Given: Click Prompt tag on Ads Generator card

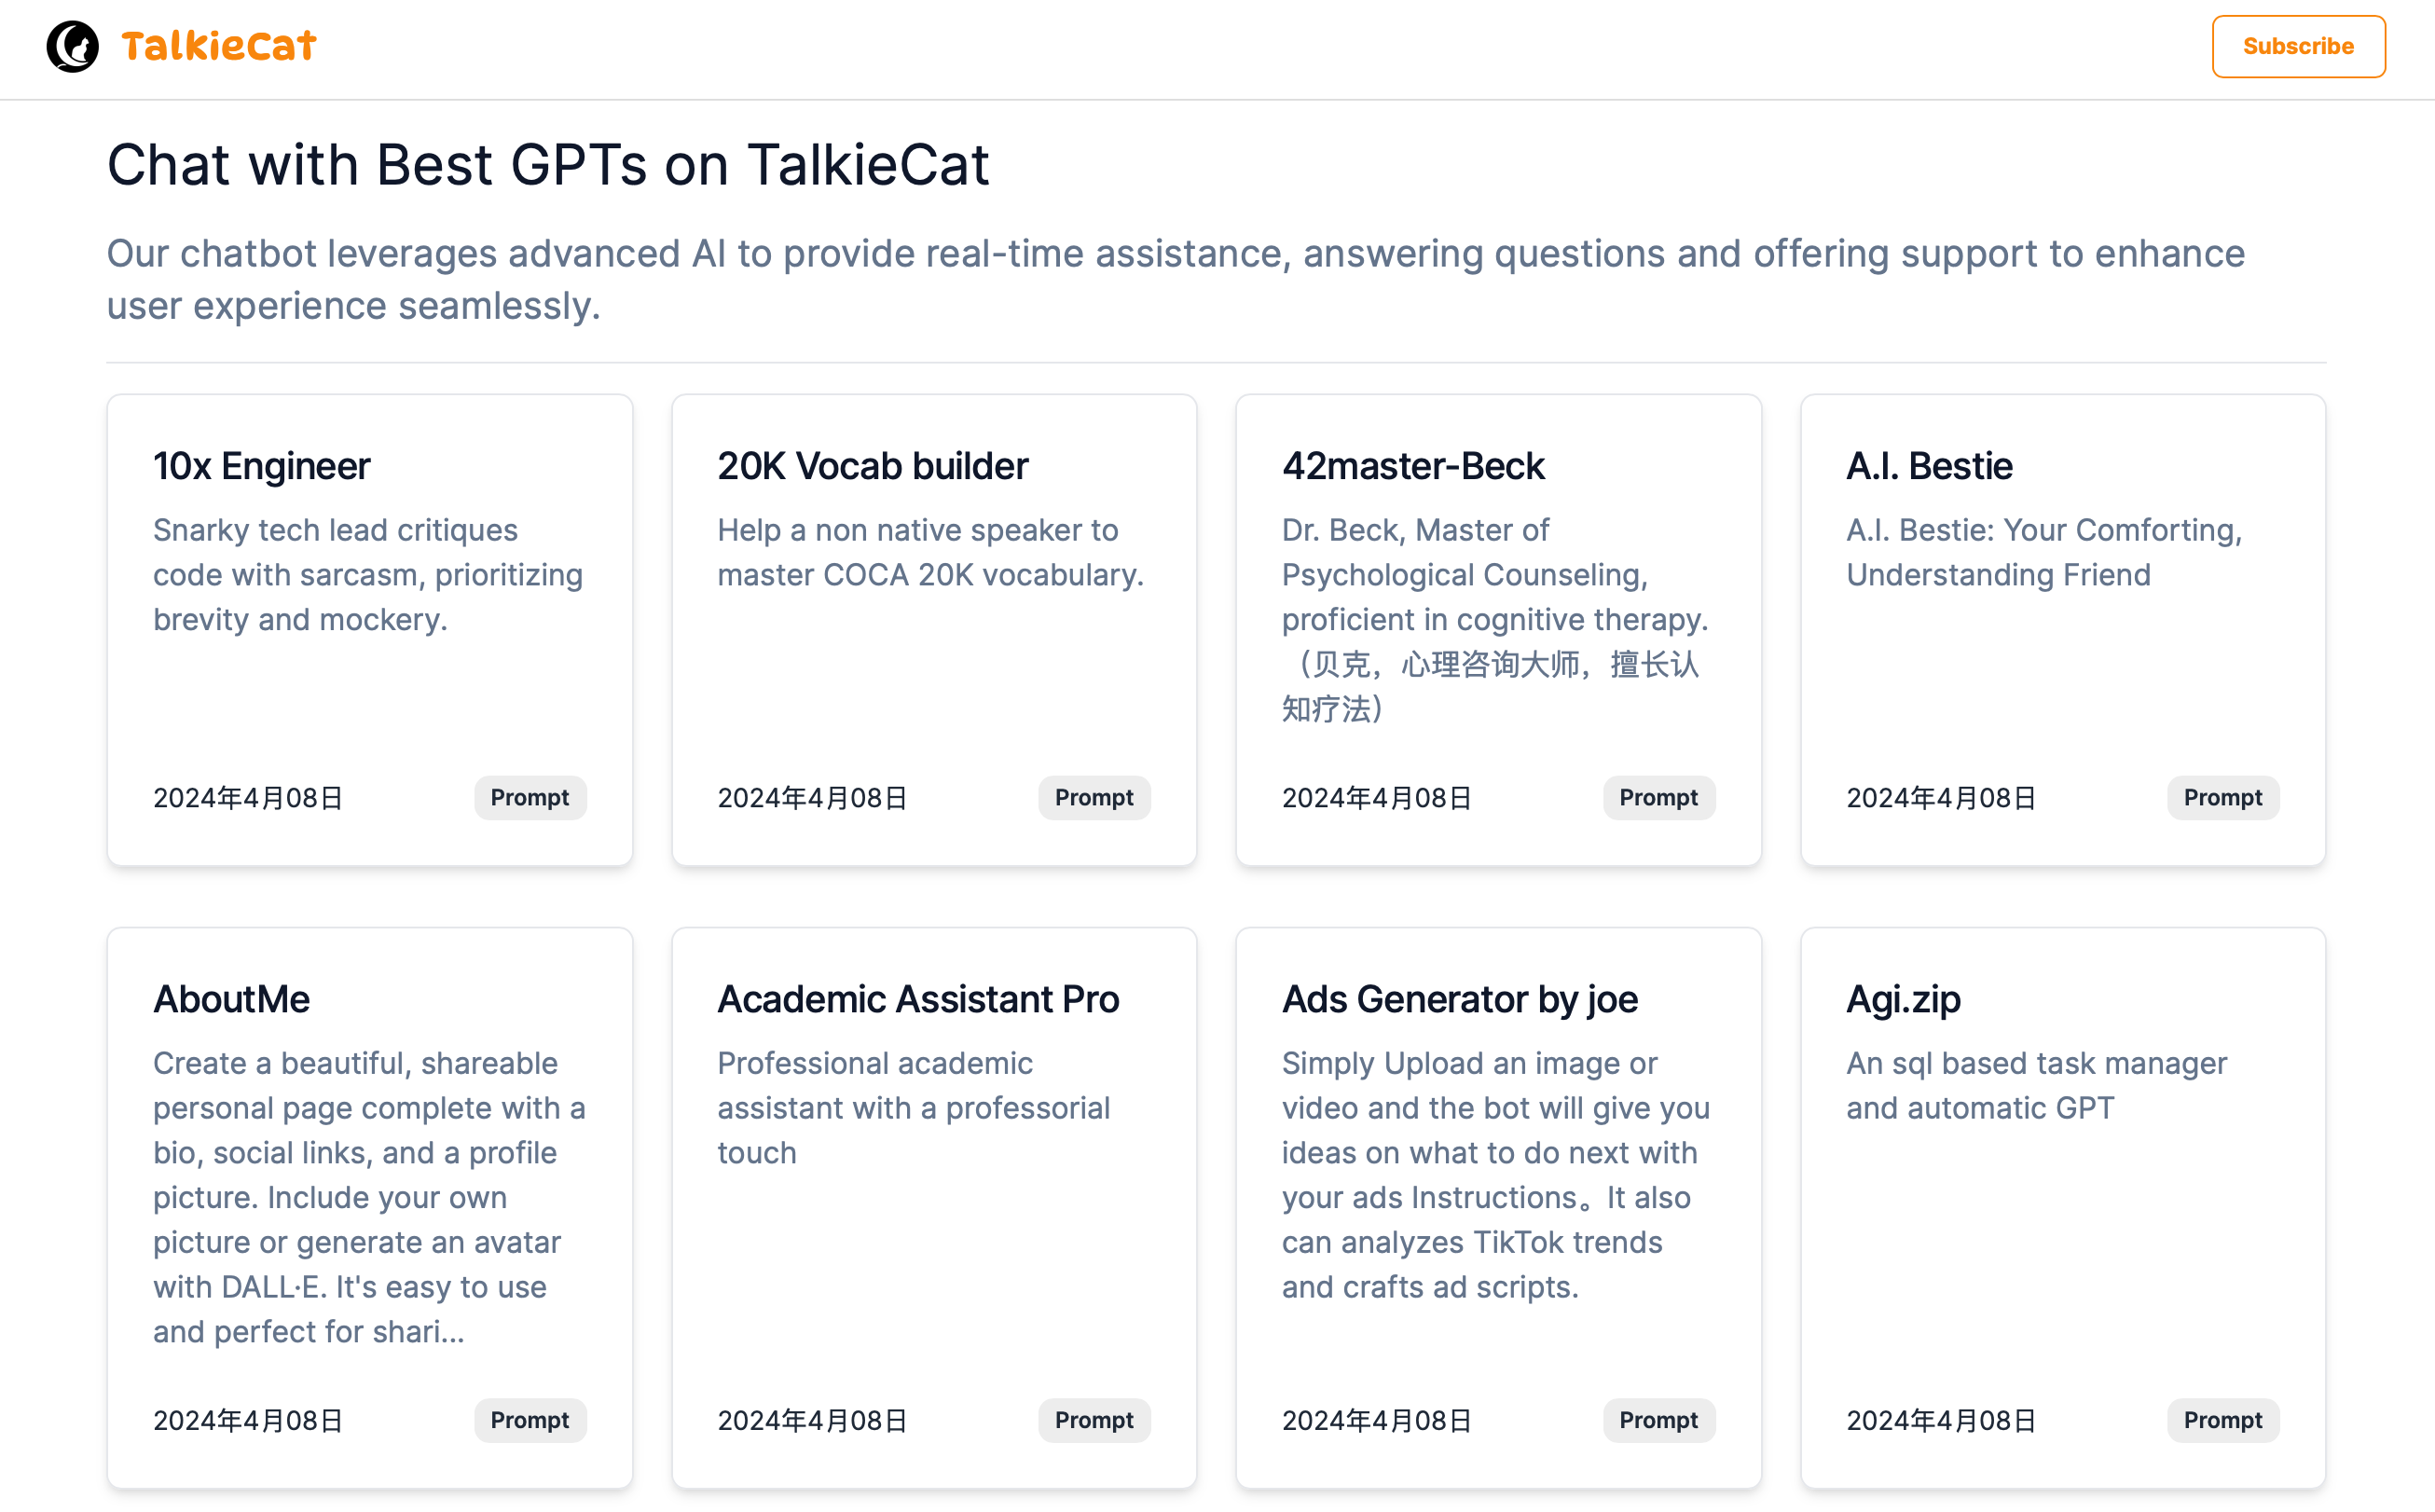Looking at the screenshot, I should pyautogui.click(x=1658, y=1420).
